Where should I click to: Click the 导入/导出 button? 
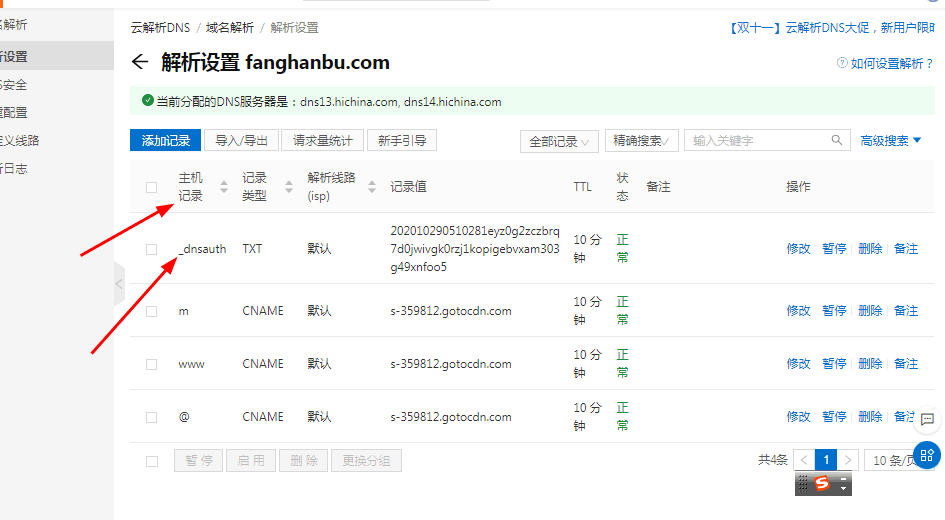241,140
